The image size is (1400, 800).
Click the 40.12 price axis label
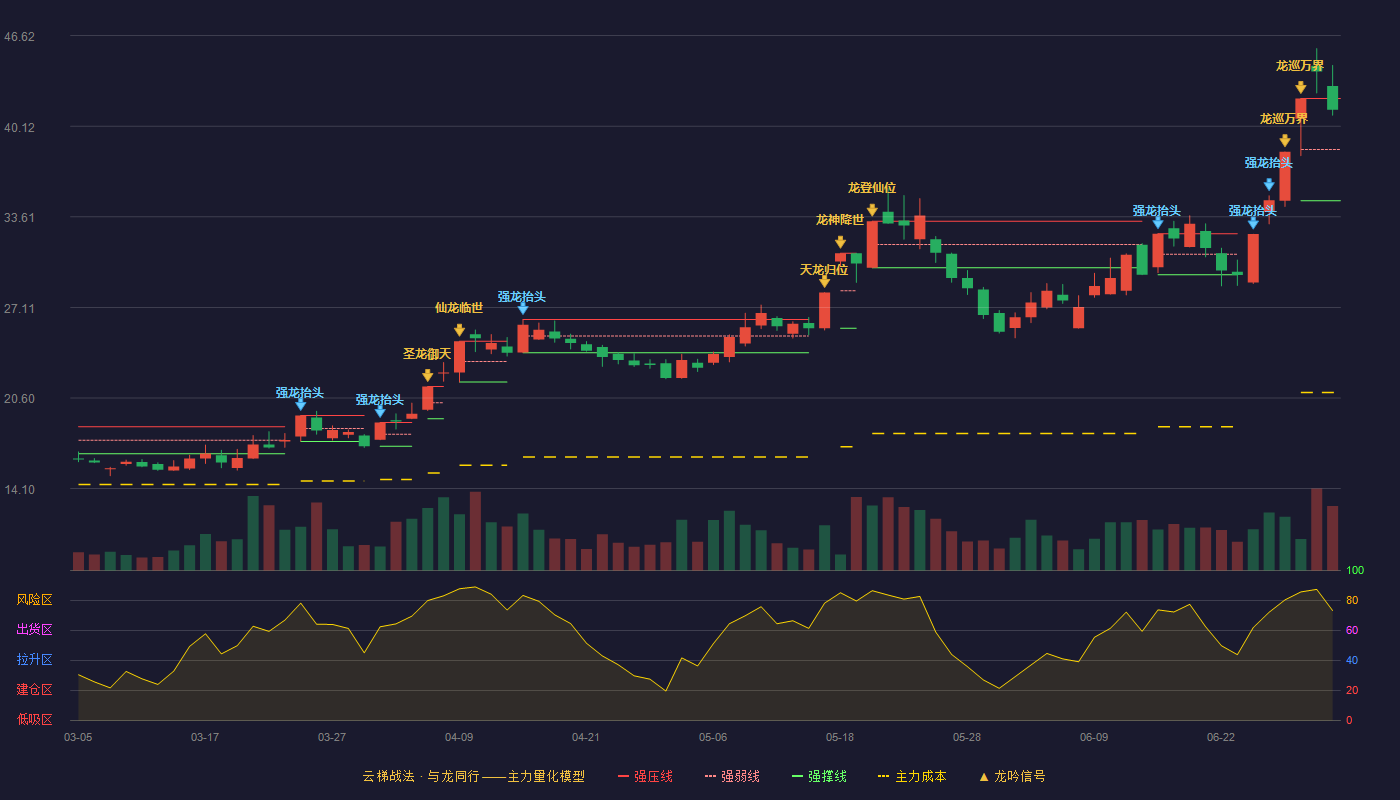pos(19,127)
